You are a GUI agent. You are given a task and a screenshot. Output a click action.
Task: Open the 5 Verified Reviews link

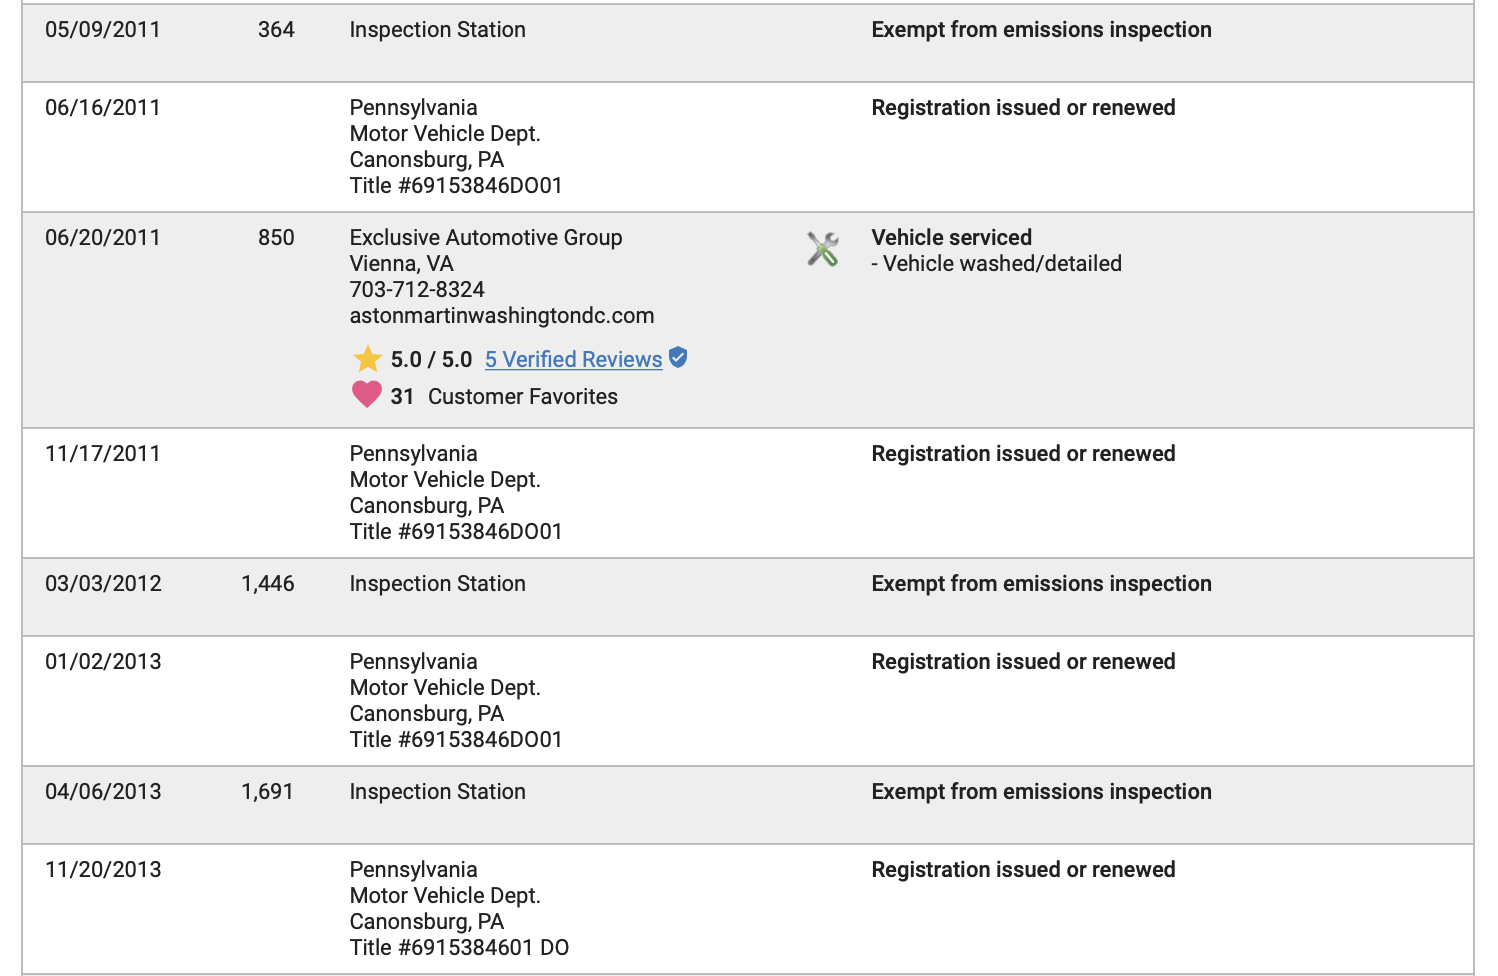click(573, 360)
